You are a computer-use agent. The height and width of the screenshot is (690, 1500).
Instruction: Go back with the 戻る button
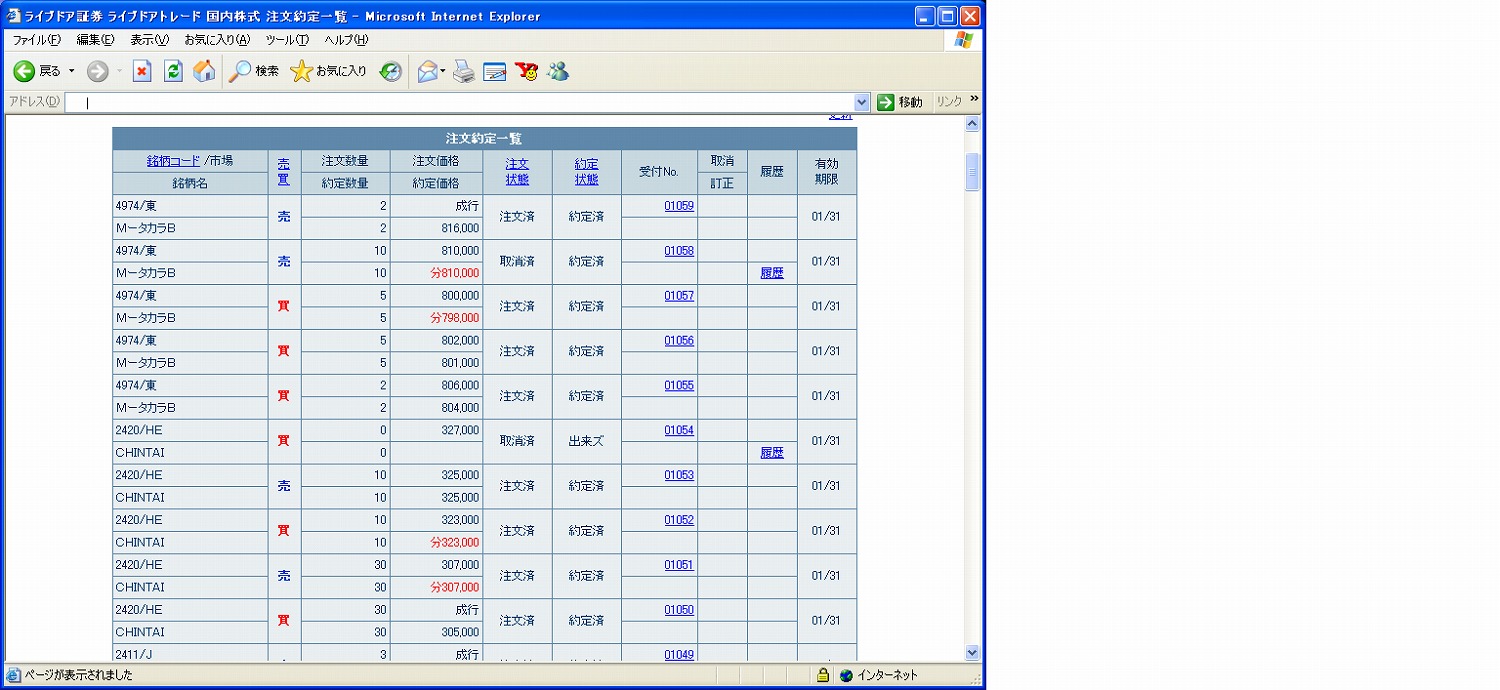click(36, 71)
